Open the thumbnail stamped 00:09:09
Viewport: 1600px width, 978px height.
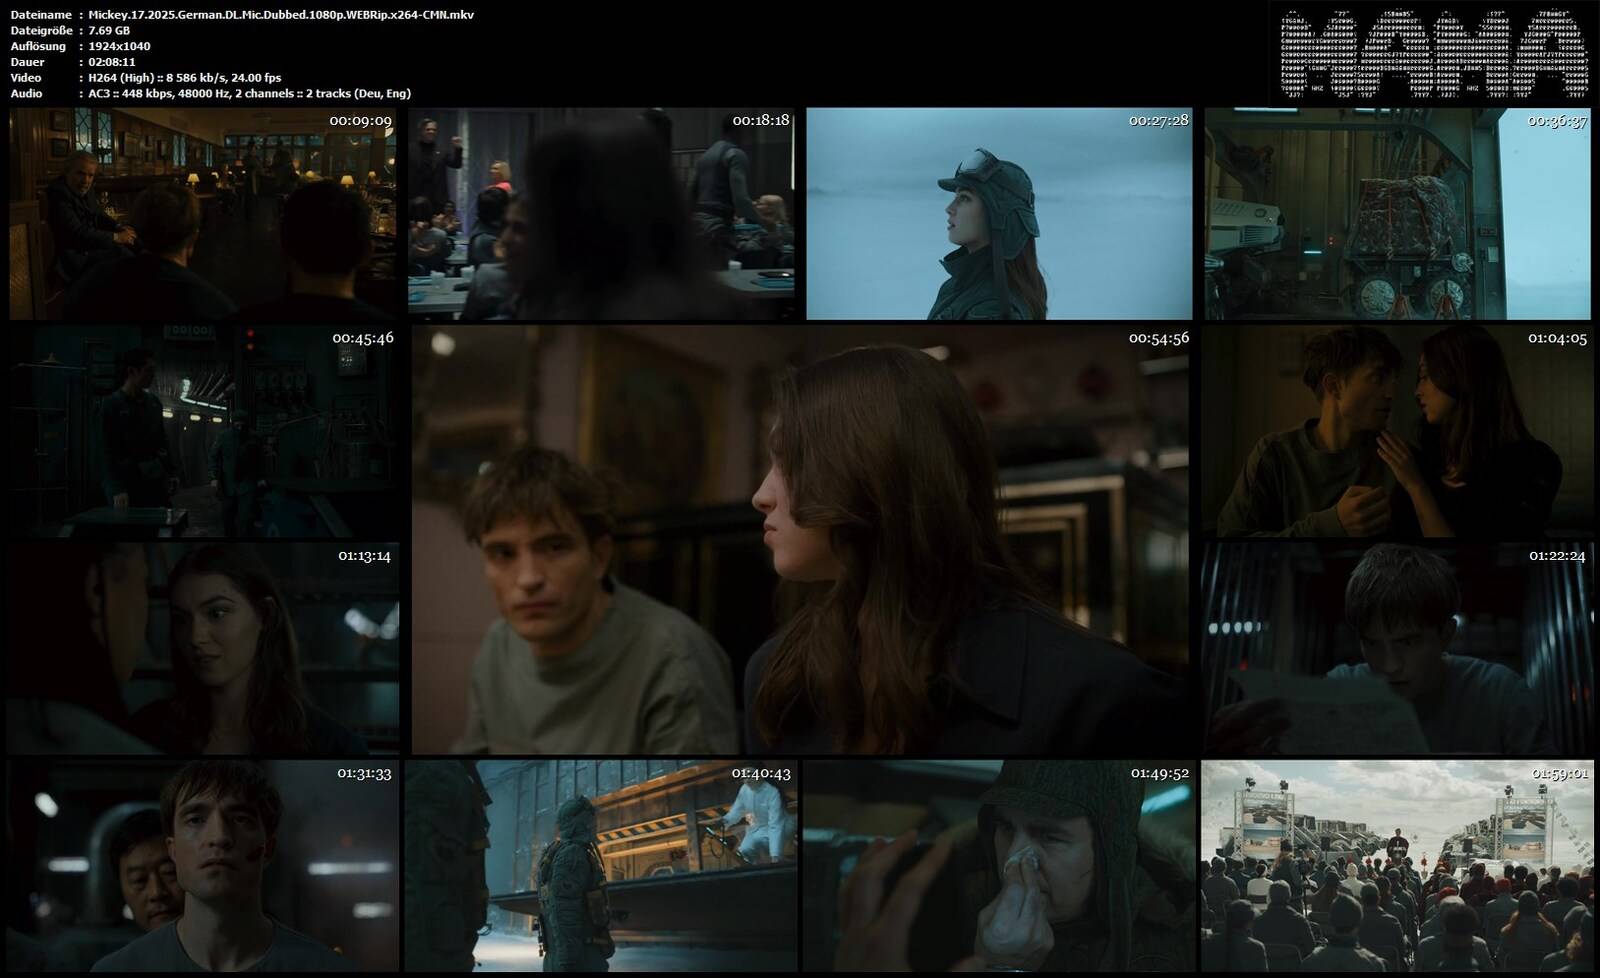(x=203, y=213)
